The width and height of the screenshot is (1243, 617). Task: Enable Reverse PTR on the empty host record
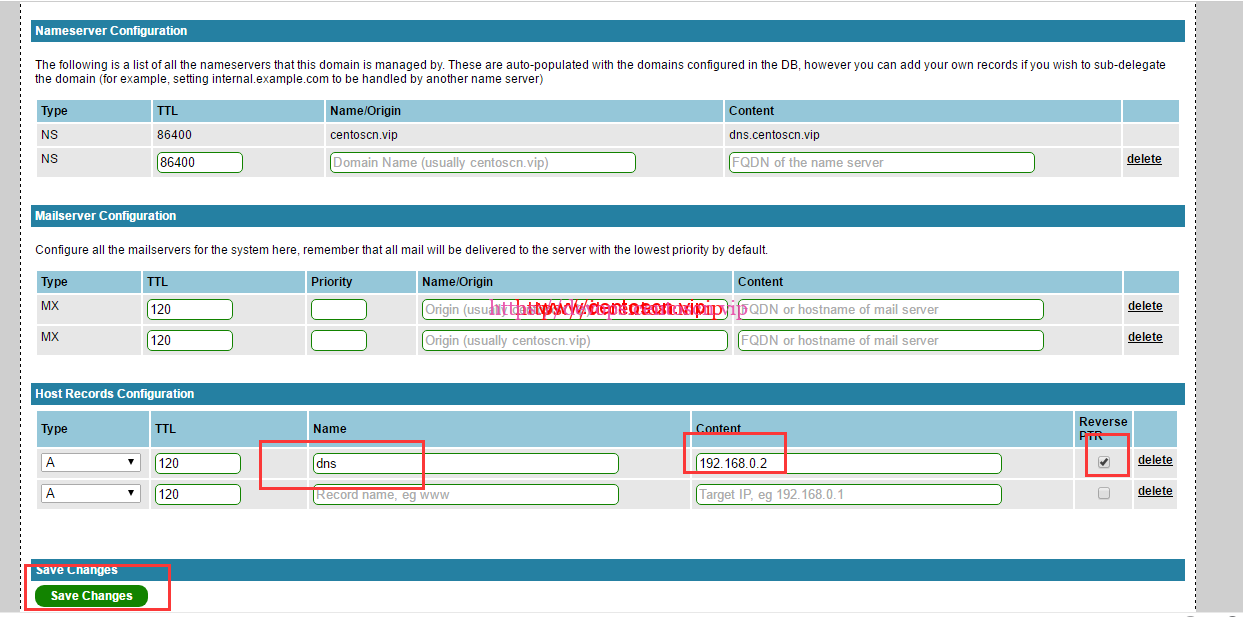click(x=1104, y=493)
